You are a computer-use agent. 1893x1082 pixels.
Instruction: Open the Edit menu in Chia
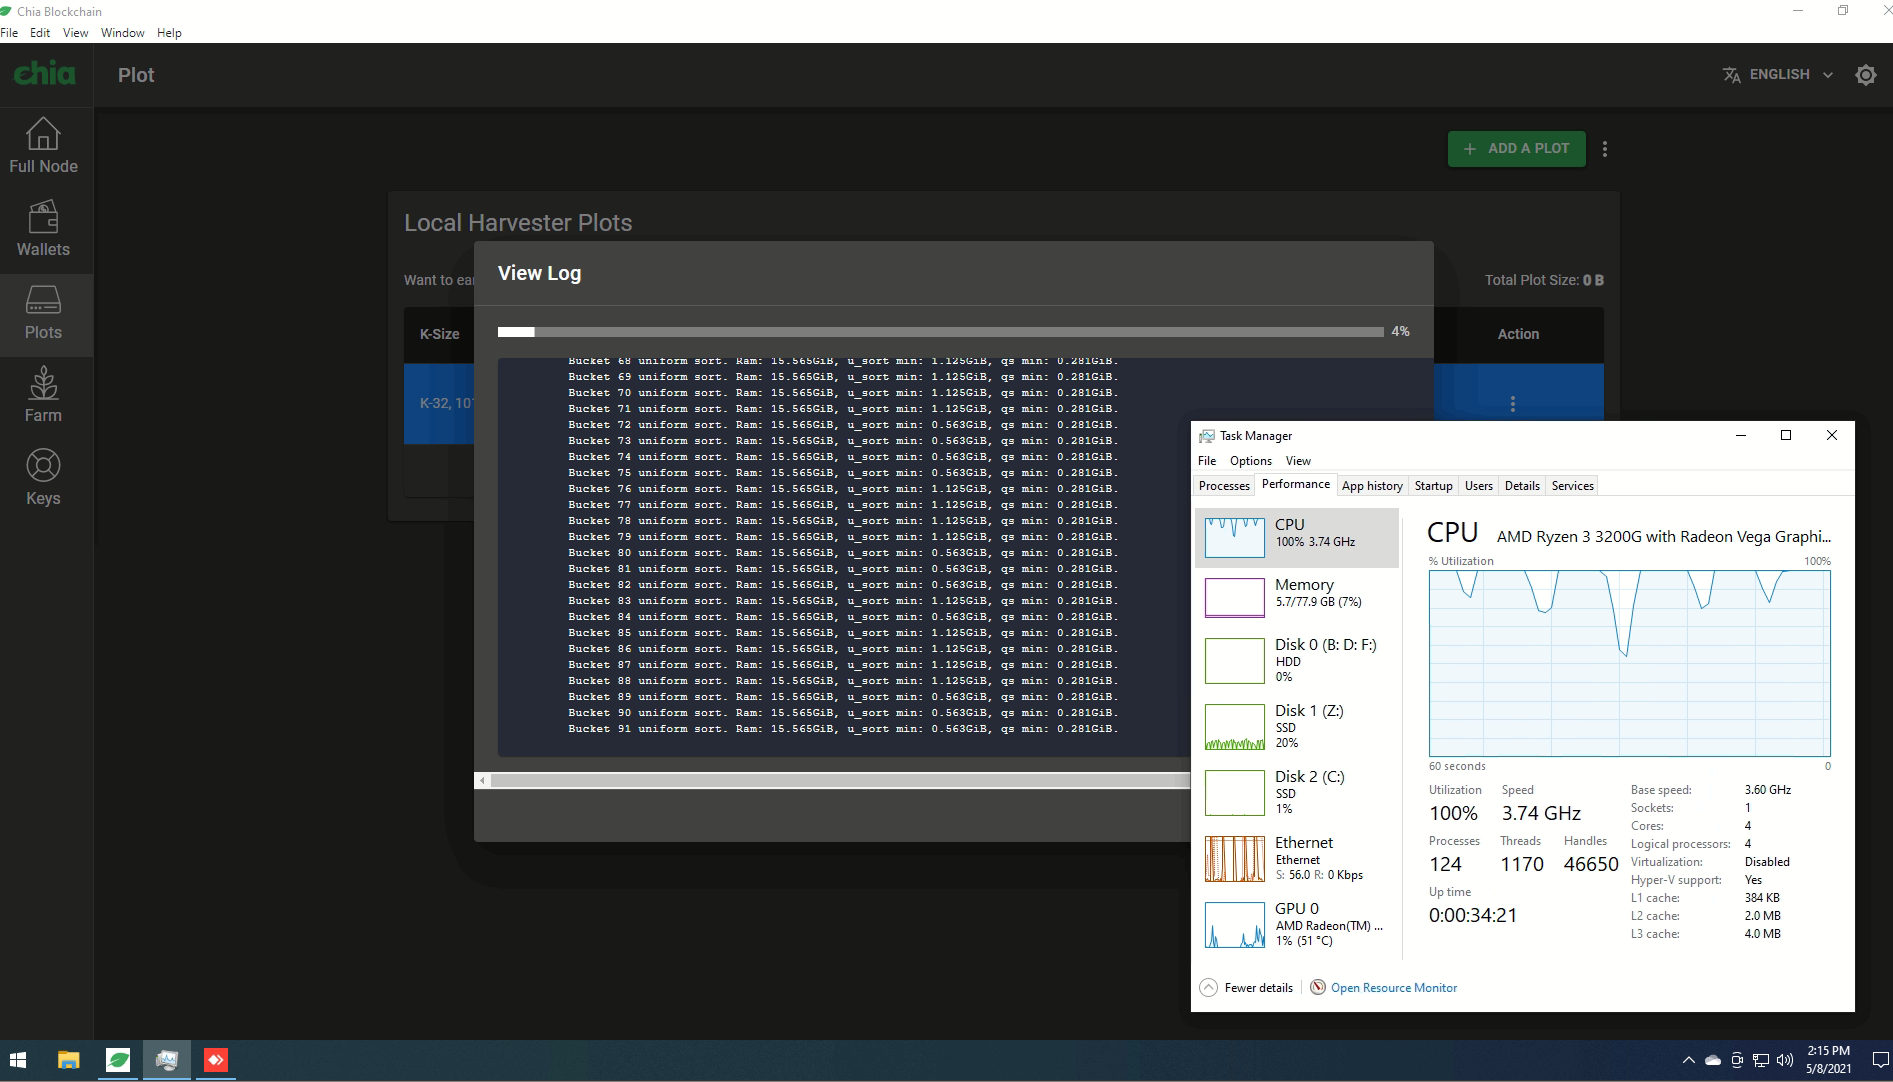[x=40, y=33]
